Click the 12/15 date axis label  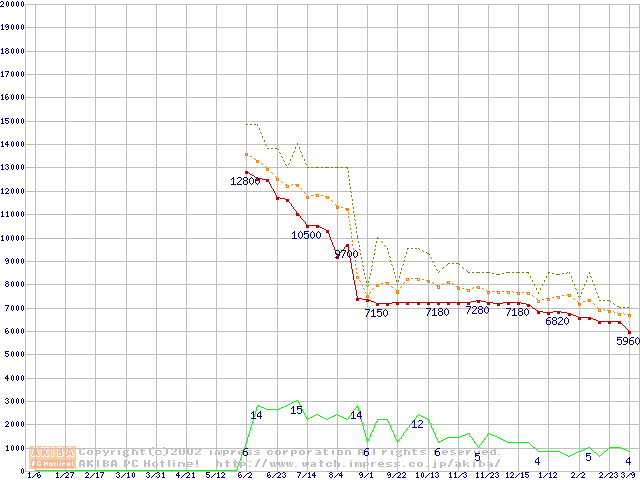pyautogui.click(x=517, y=475)
